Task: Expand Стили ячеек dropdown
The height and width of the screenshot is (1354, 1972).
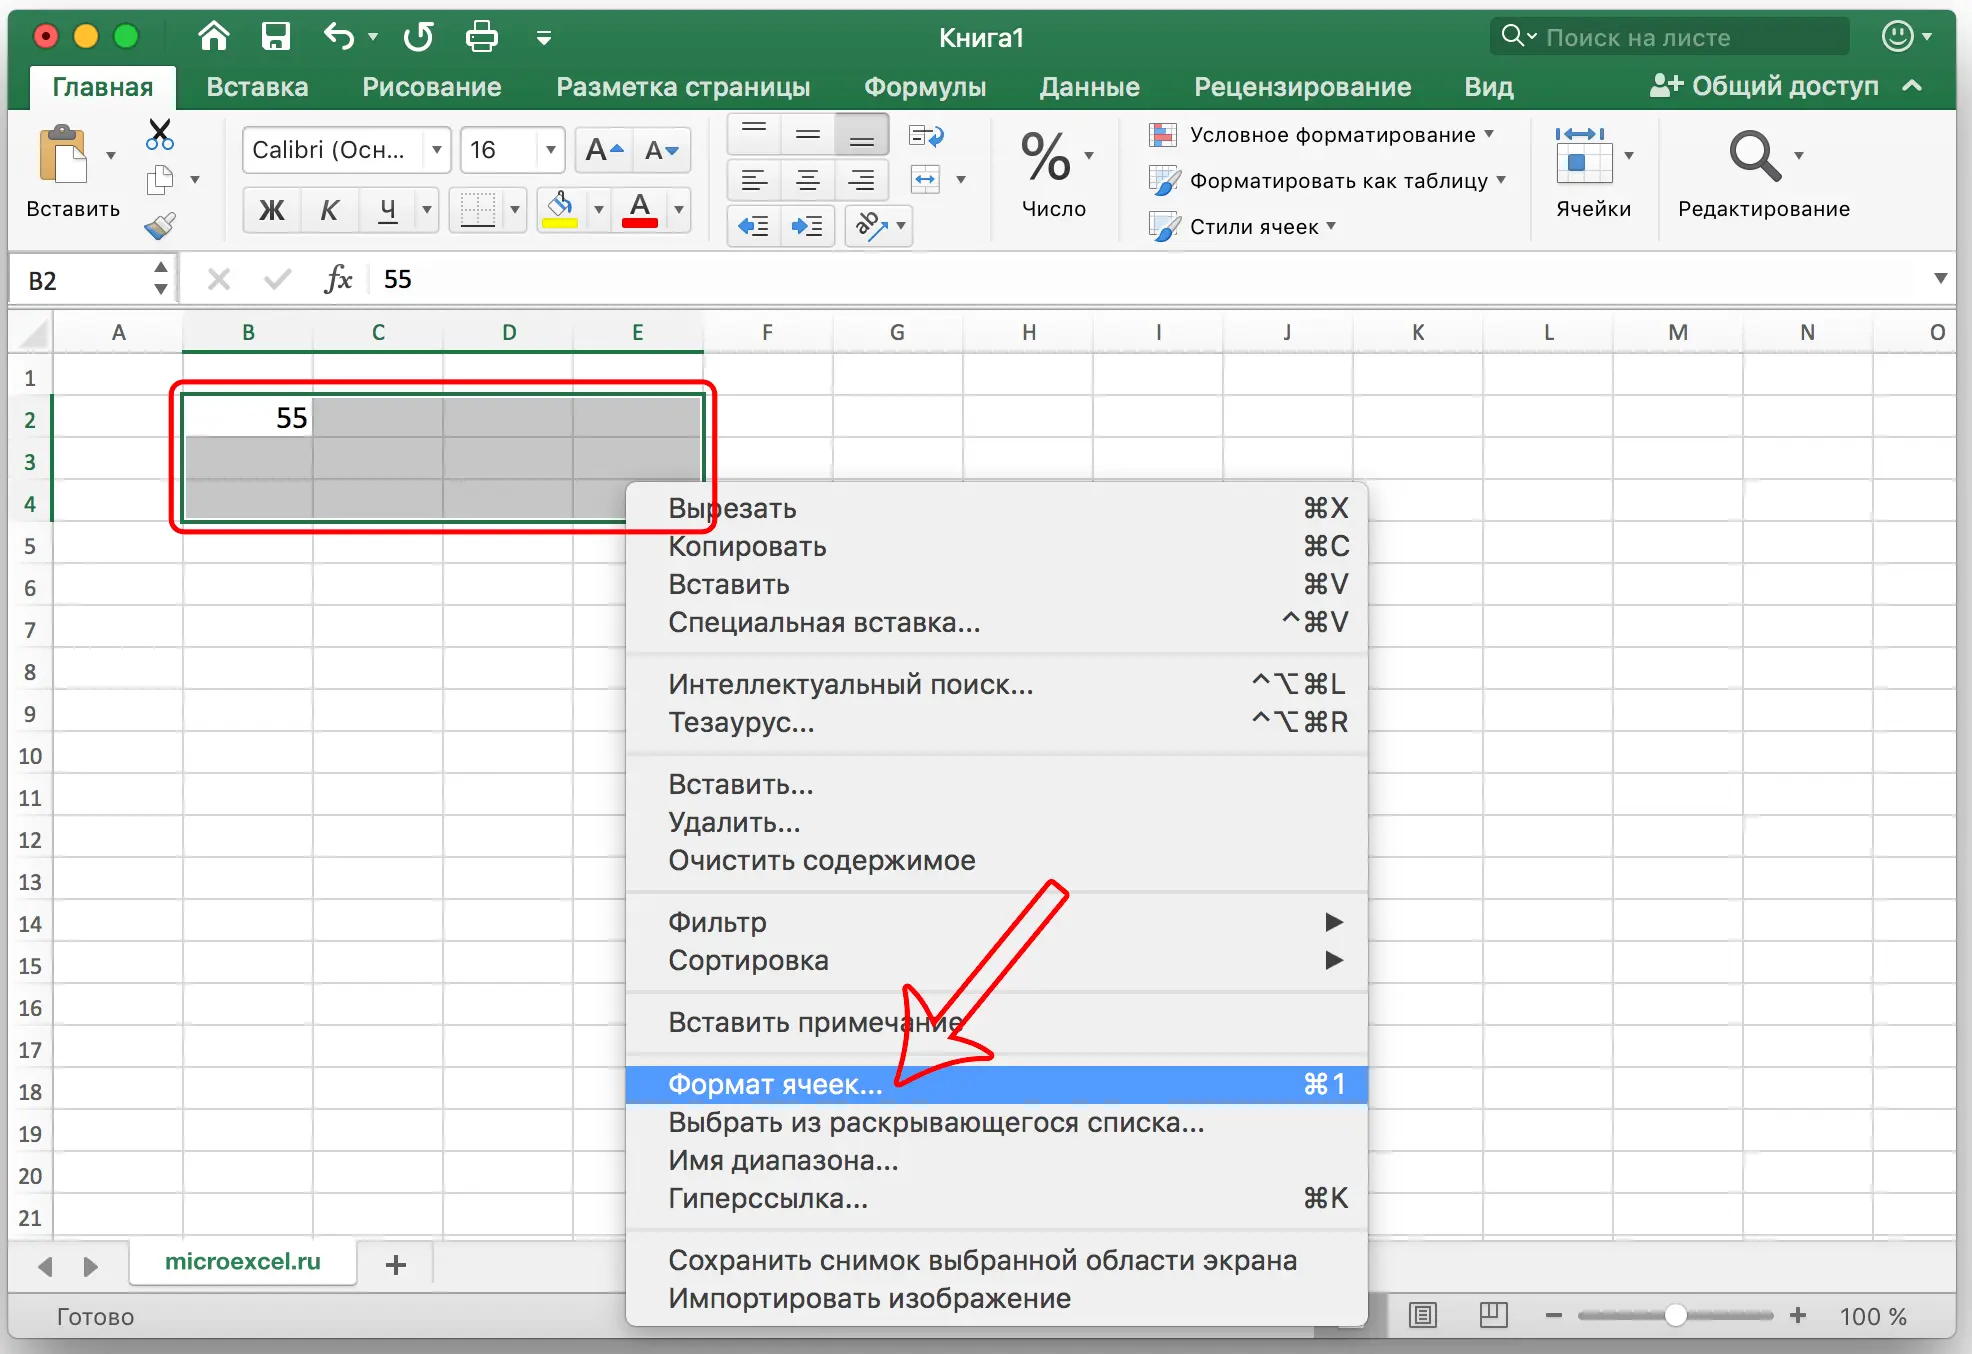Action: pos(1331,226)
